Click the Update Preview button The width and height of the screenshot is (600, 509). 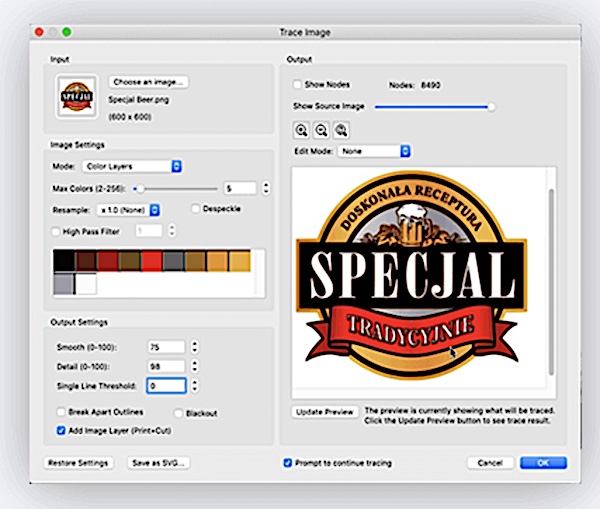(x=325, y=412)
